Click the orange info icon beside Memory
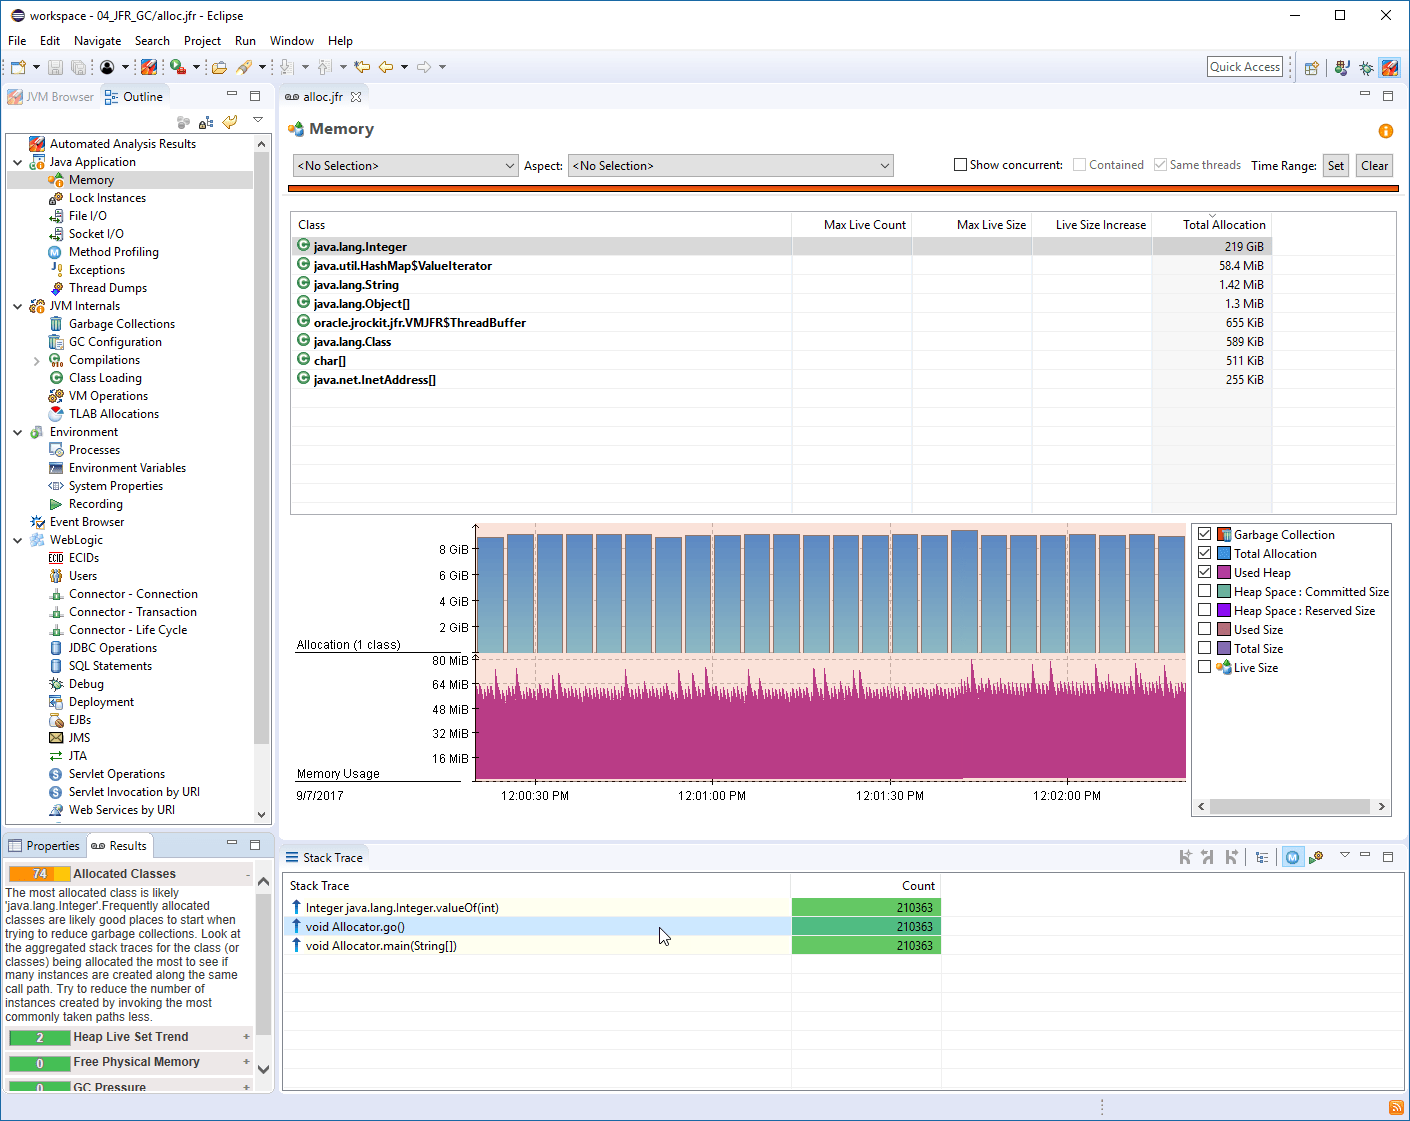 1386,131
